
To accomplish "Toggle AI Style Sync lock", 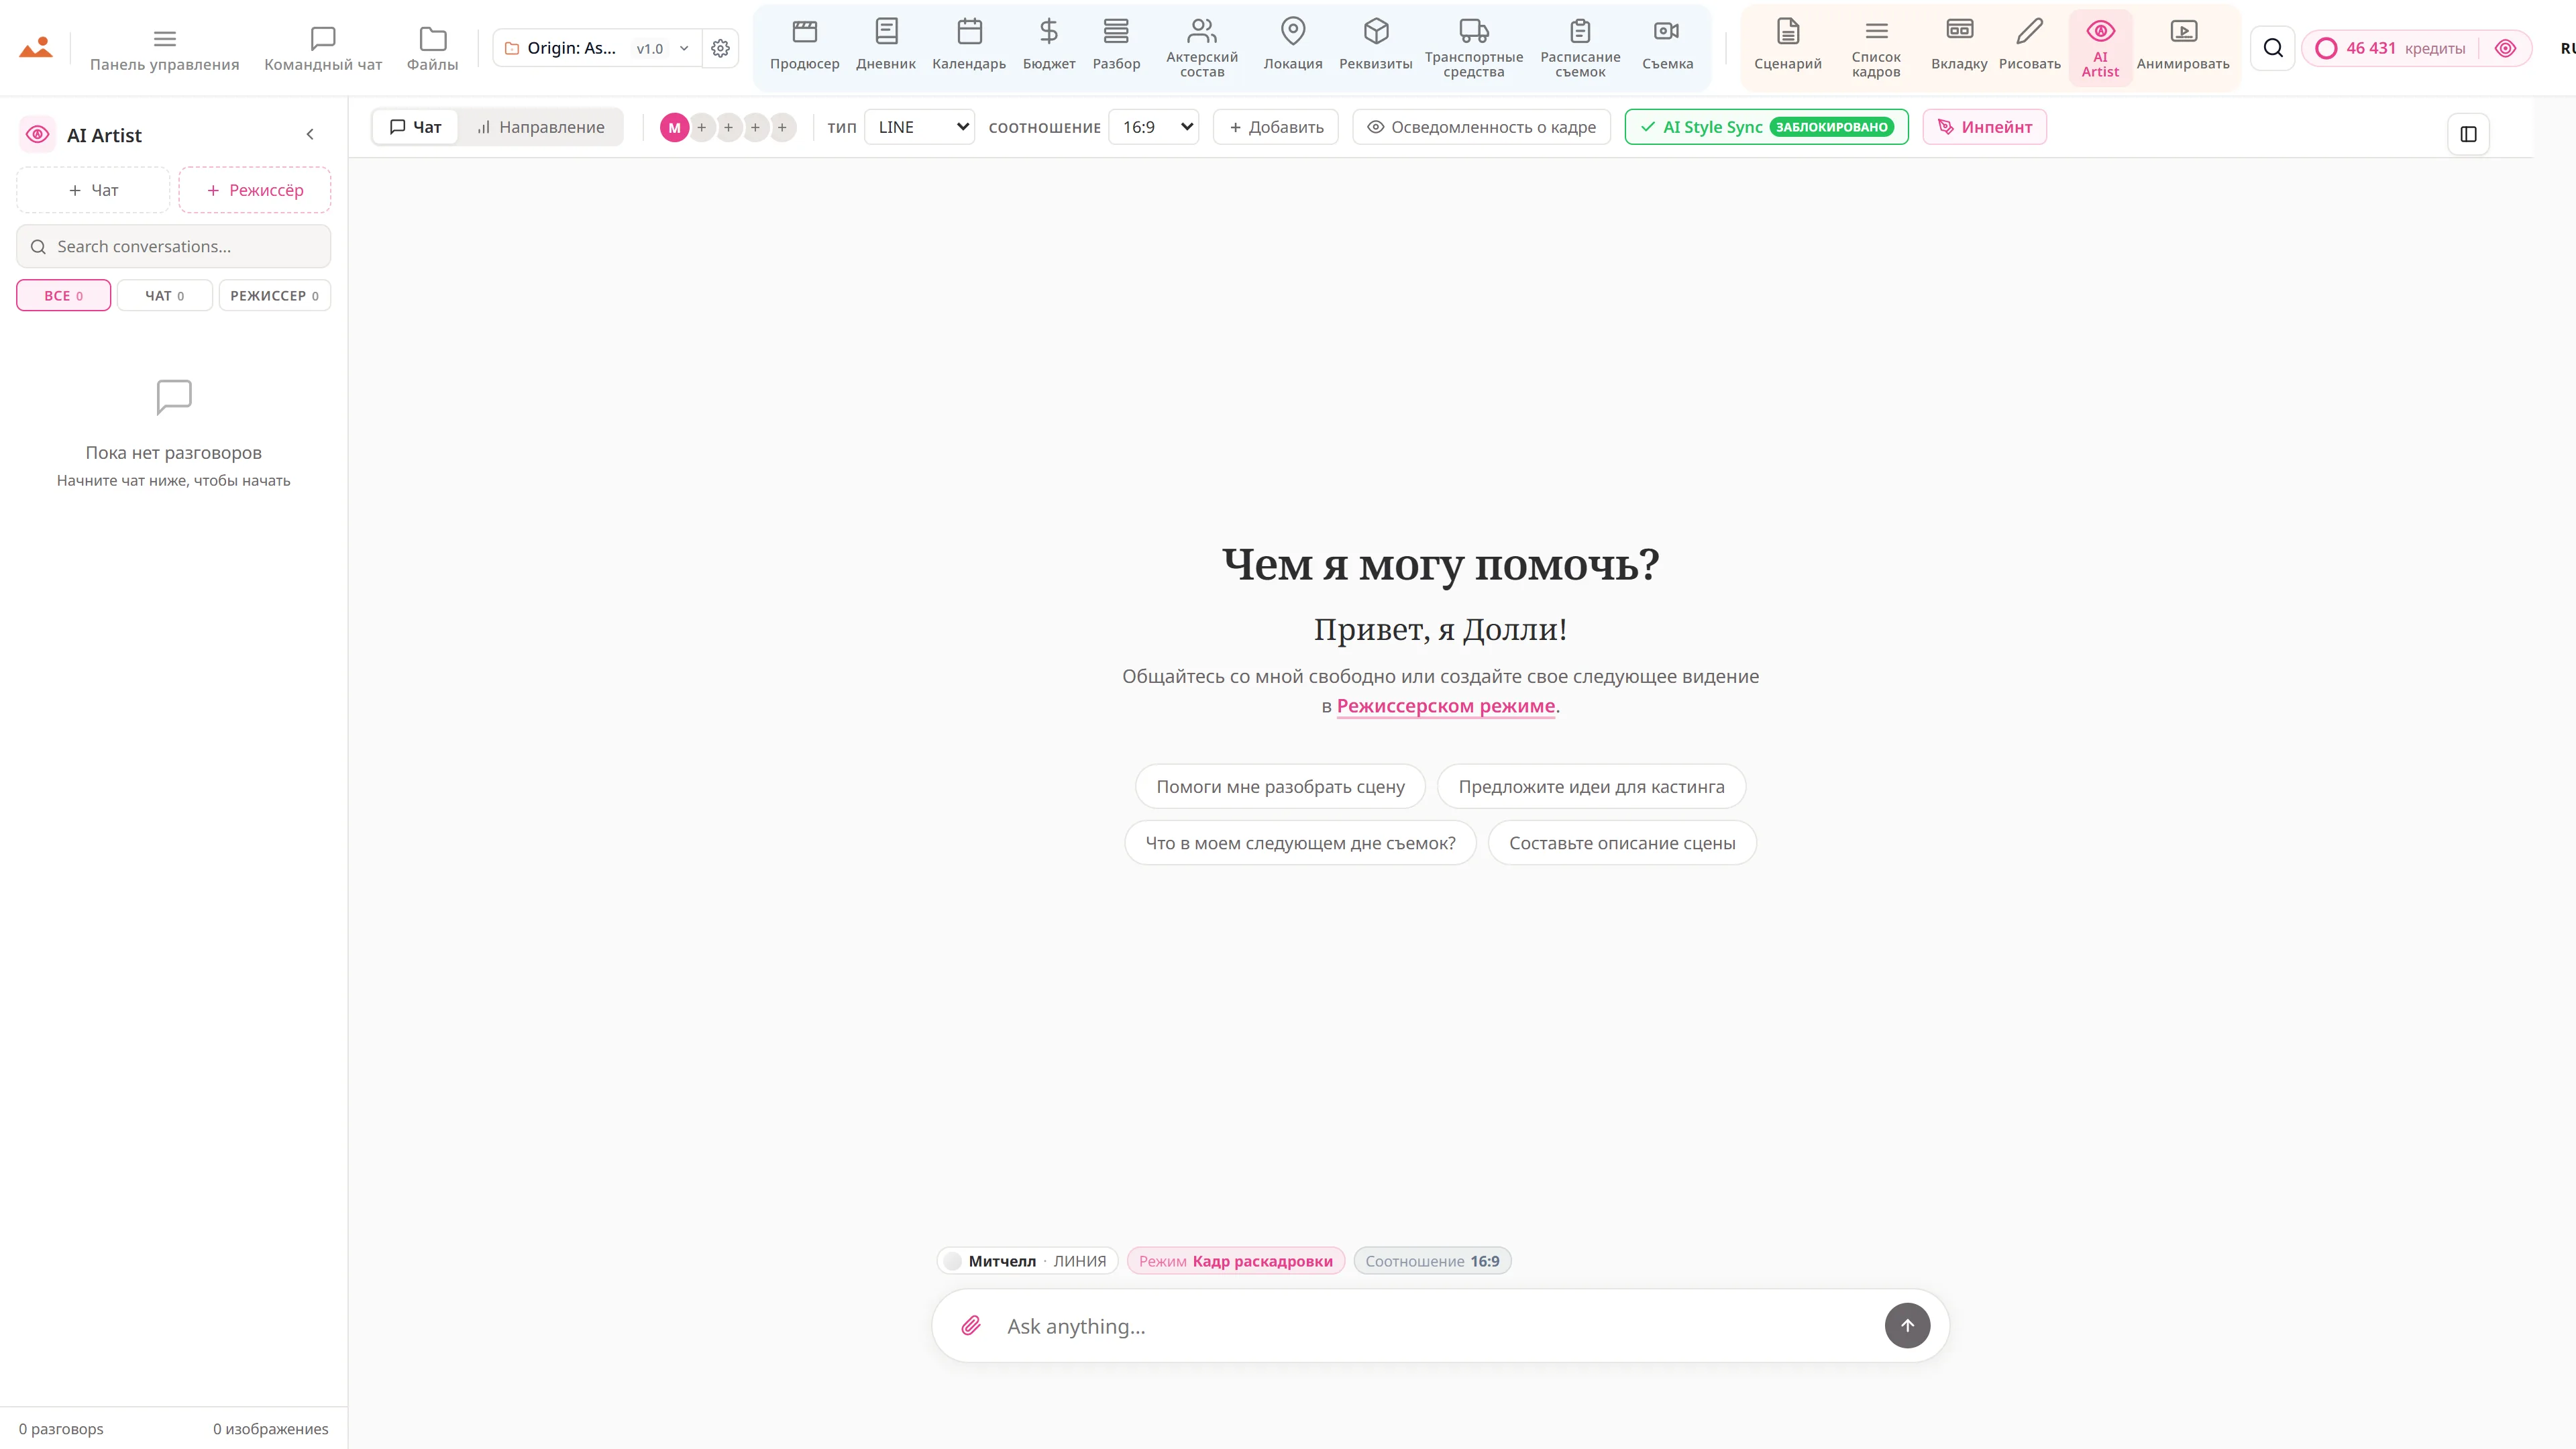I will point(1766,127).
